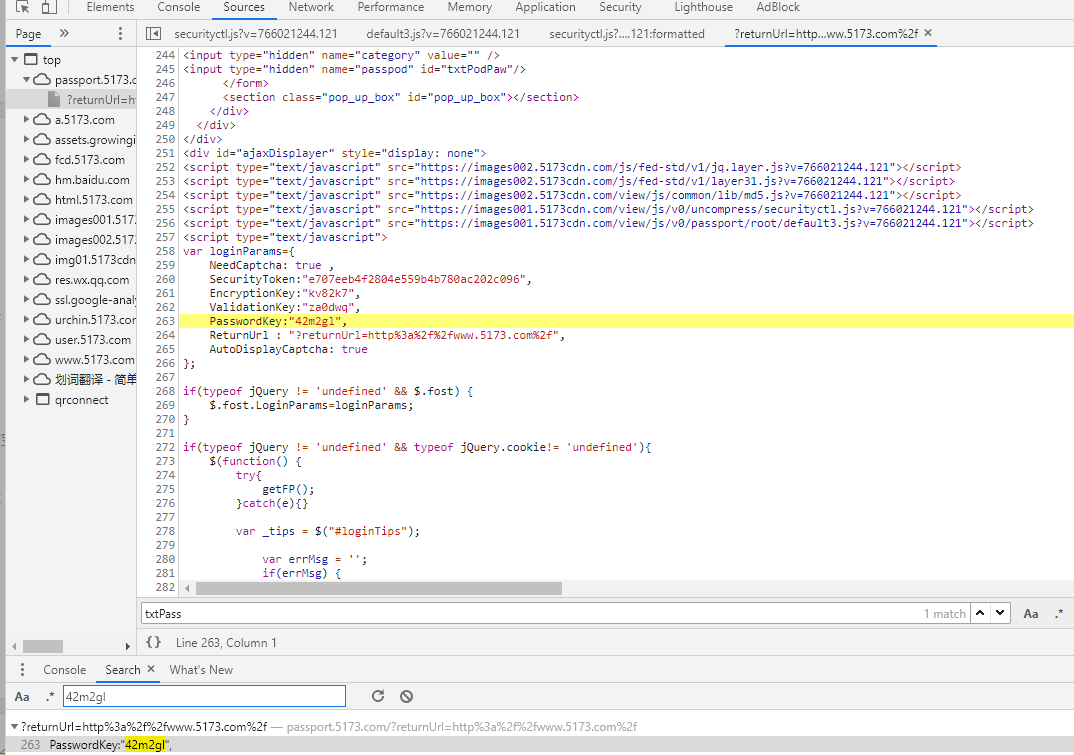Open the Memory tab
Viewport: 1074px width, 755px height.
469,7
